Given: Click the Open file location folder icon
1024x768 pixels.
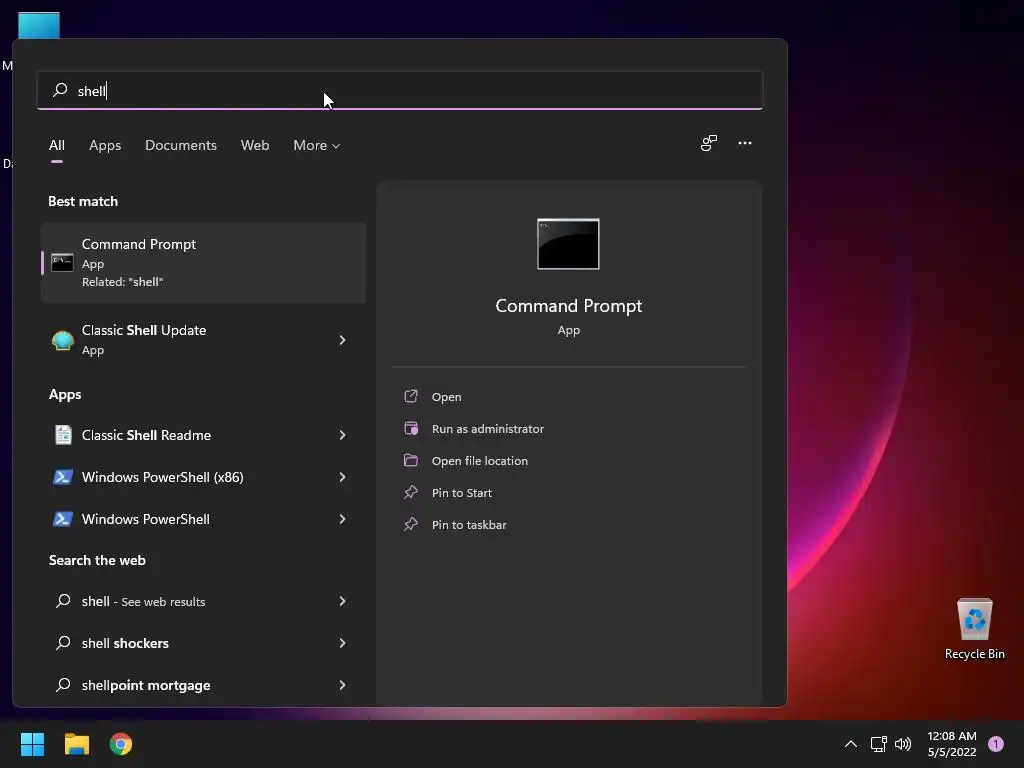Looking at the screenshot, I should pos(411,460).
